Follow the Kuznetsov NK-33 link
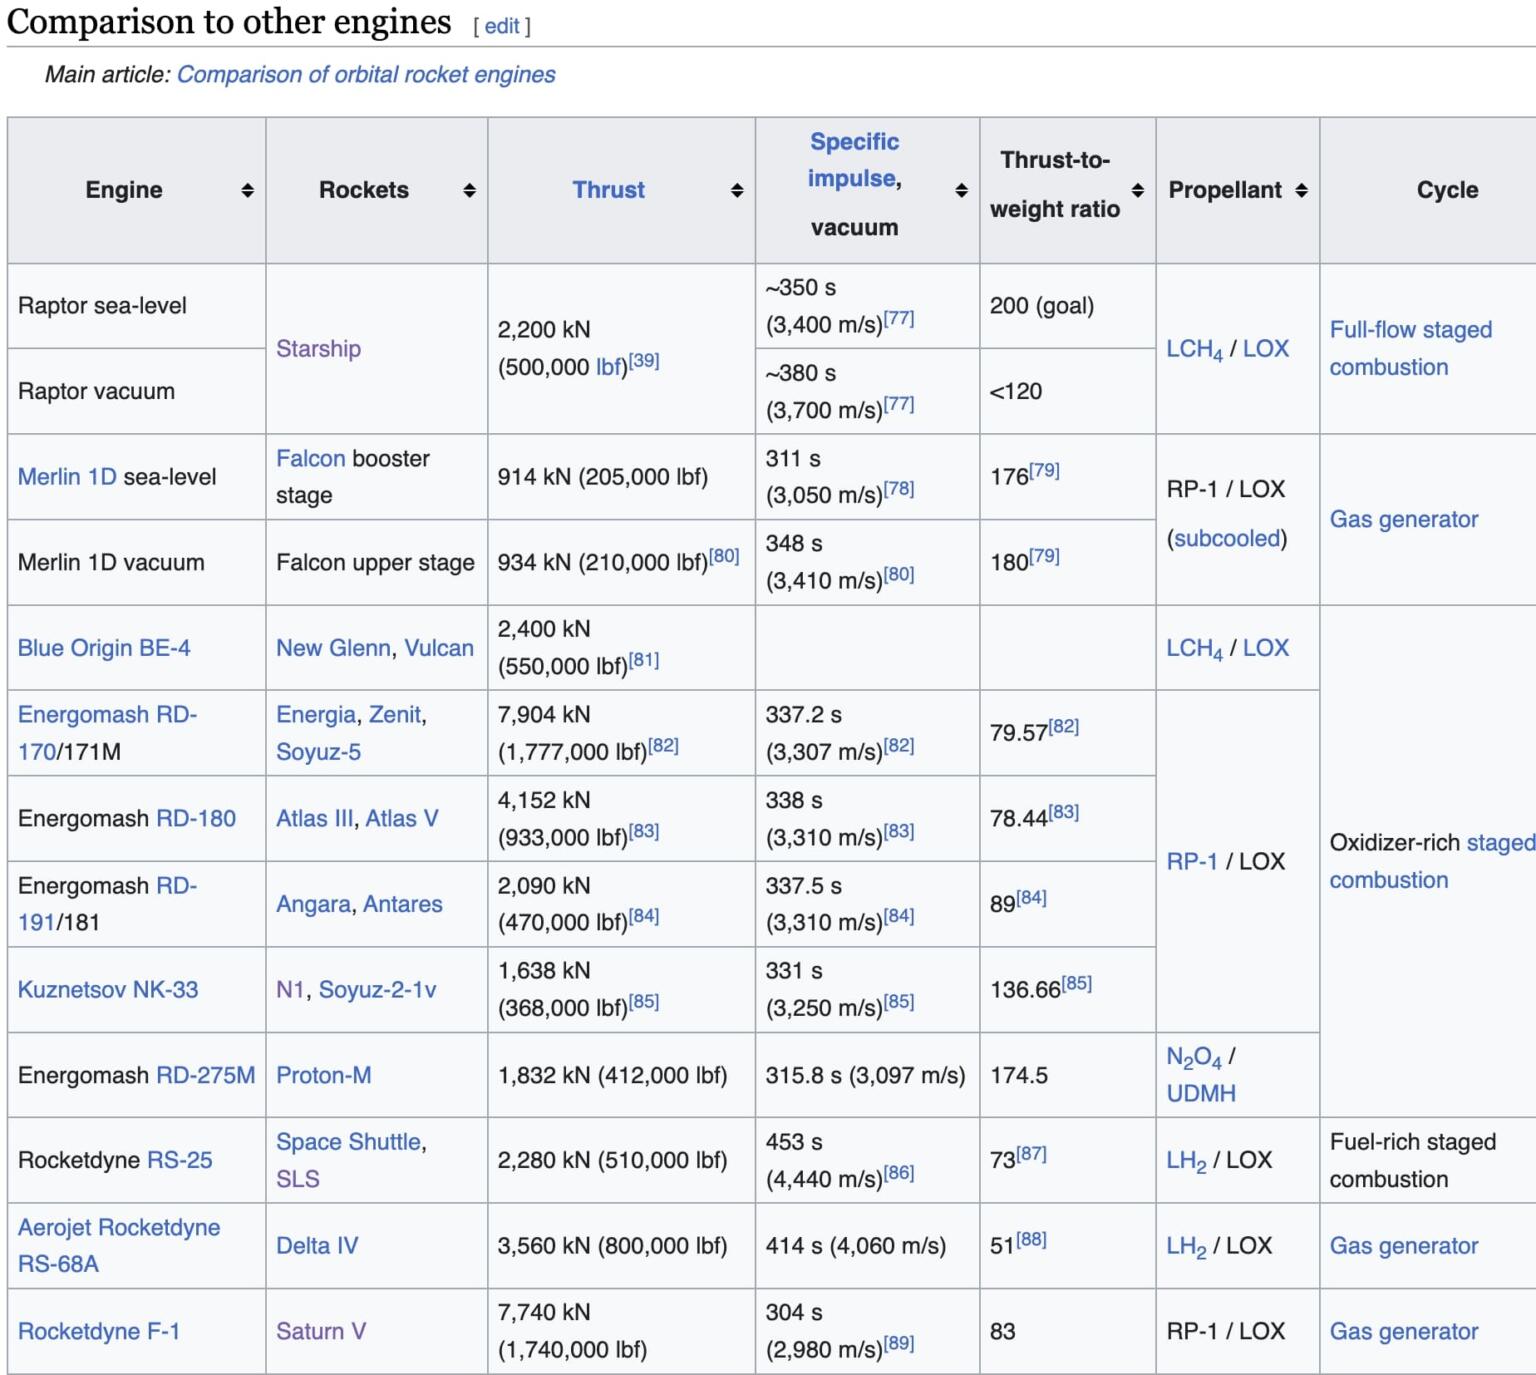This screenshot has width=1536, height=1375. tap(108, 990)
